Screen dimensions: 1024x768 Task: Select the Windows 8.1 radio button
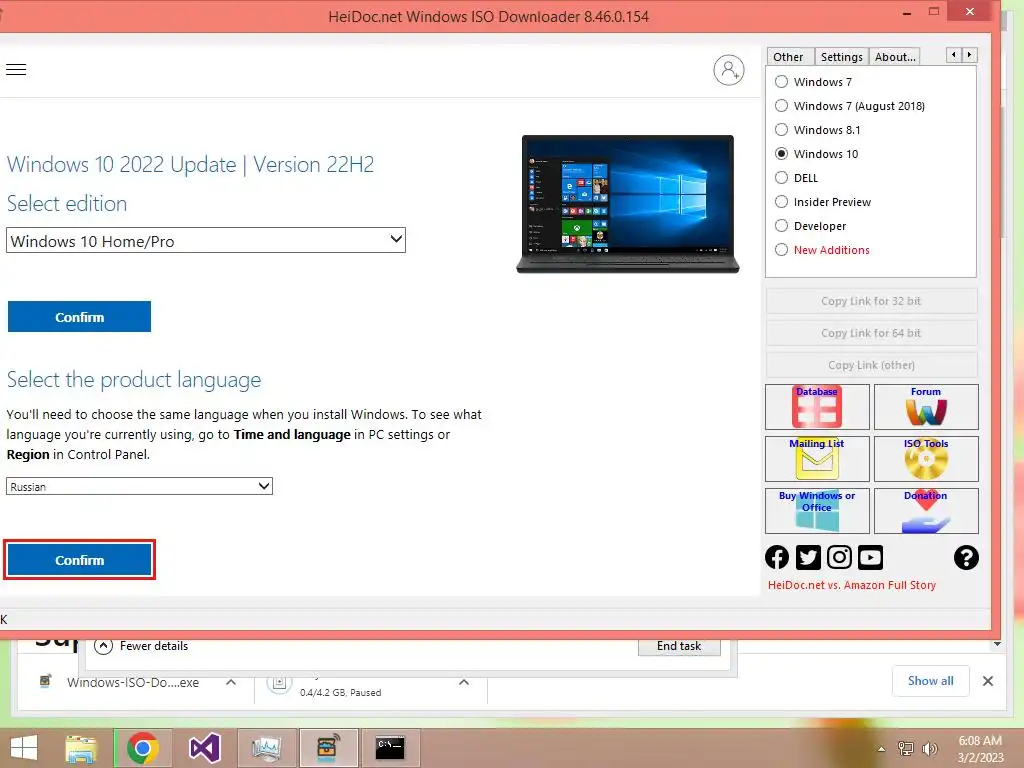[x=781, y=130]
